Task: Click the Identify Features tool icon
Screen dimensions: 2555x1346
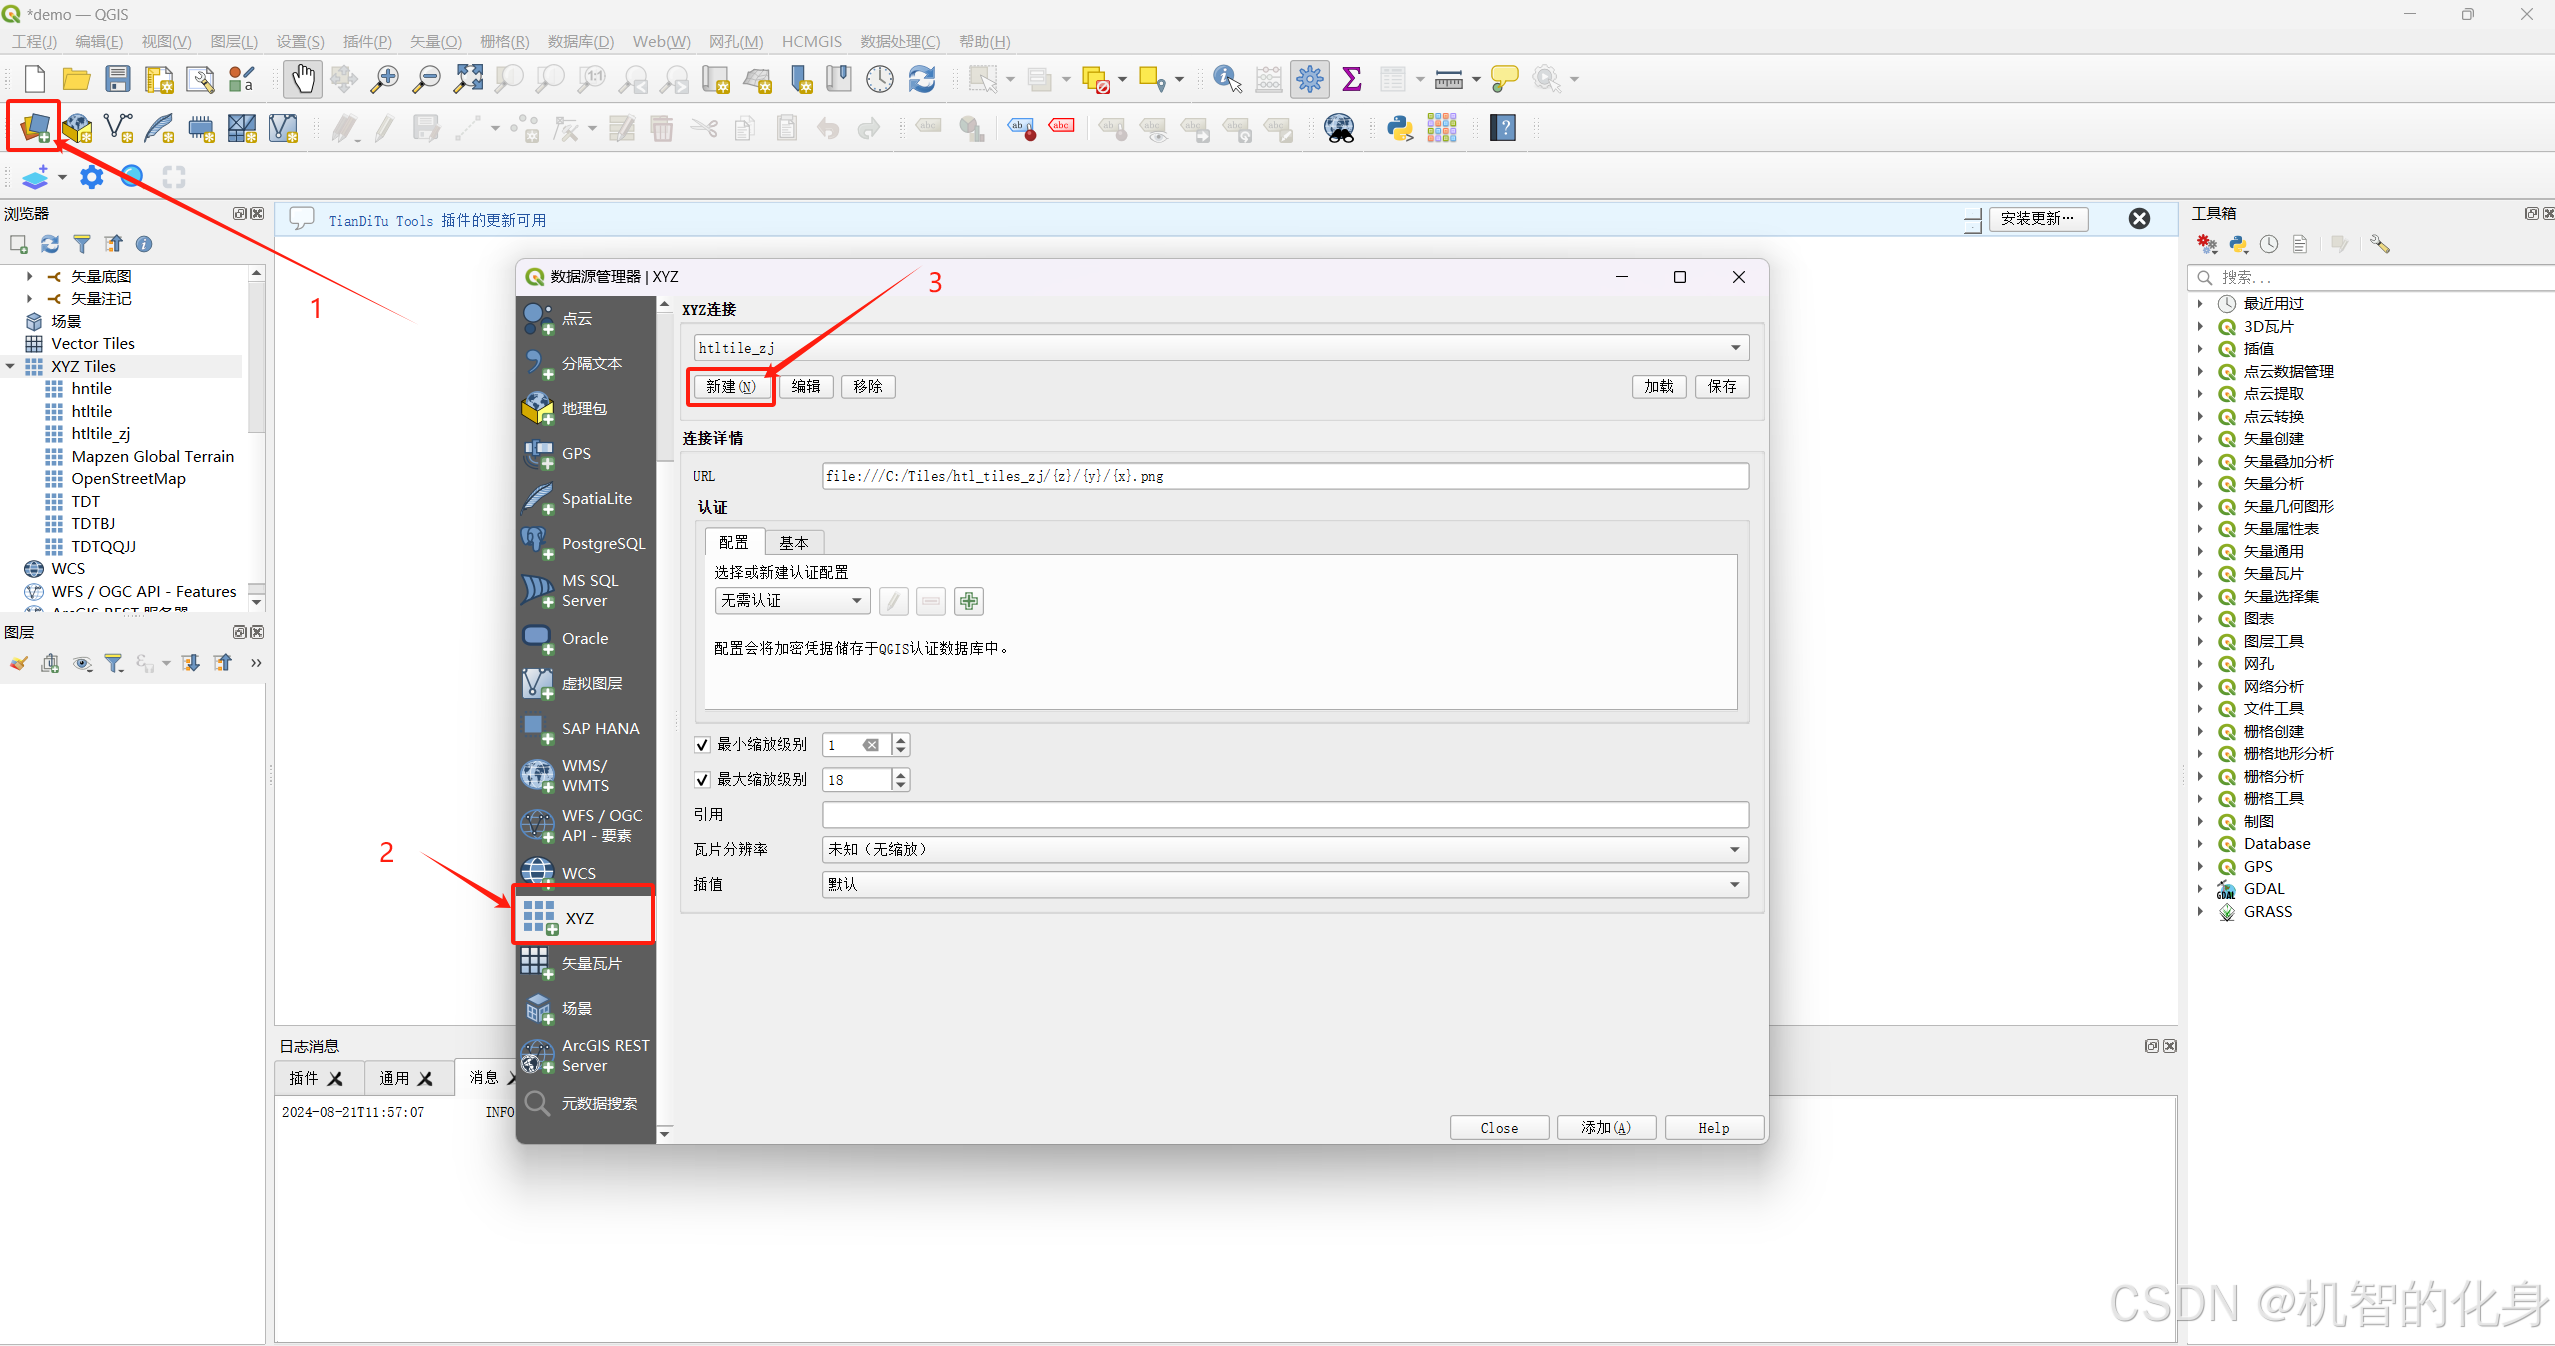Action: click(1226, 79)
